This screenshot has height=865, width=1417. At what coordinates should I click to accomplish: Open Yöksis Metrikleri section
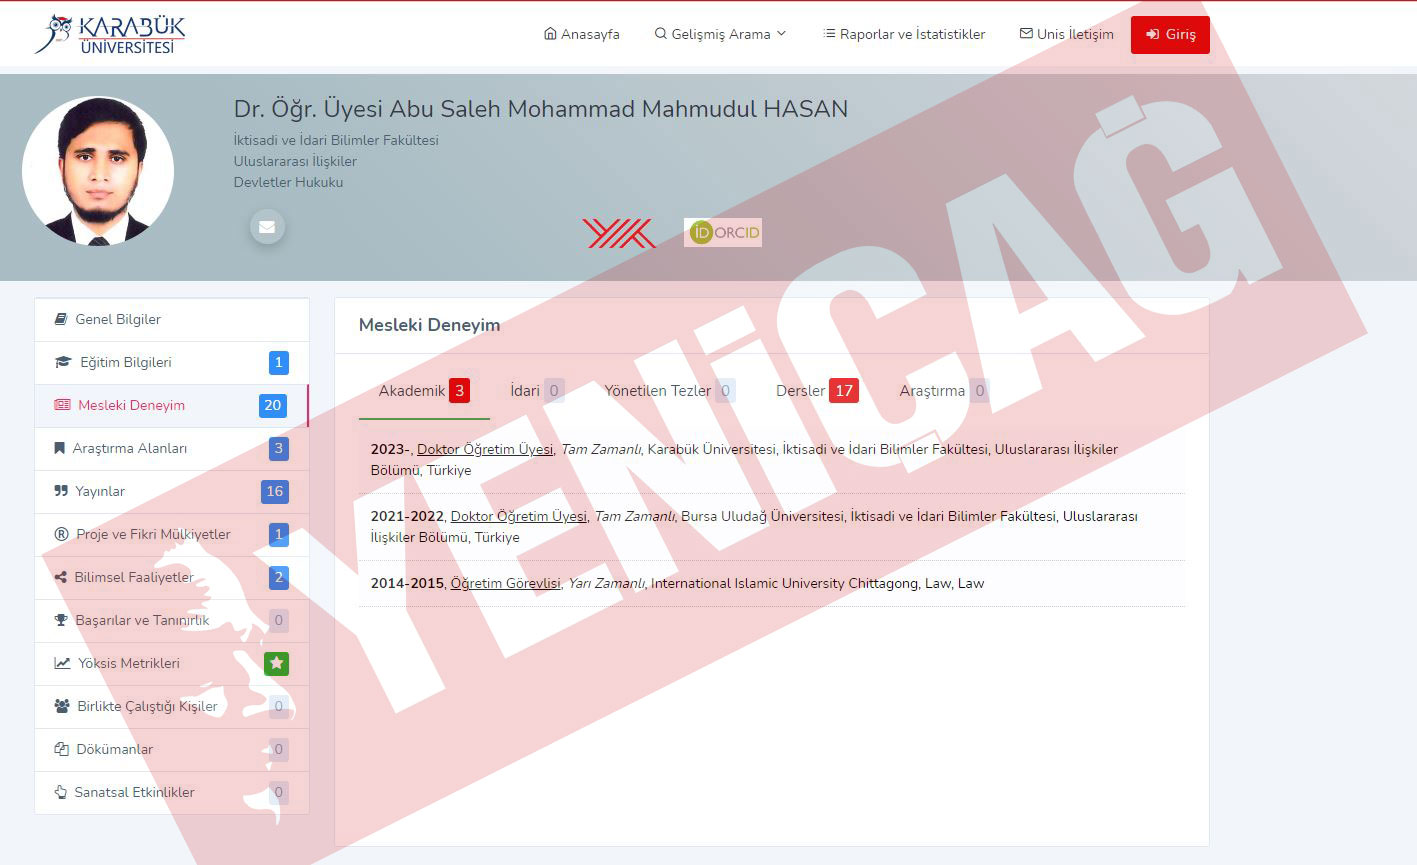172,663
